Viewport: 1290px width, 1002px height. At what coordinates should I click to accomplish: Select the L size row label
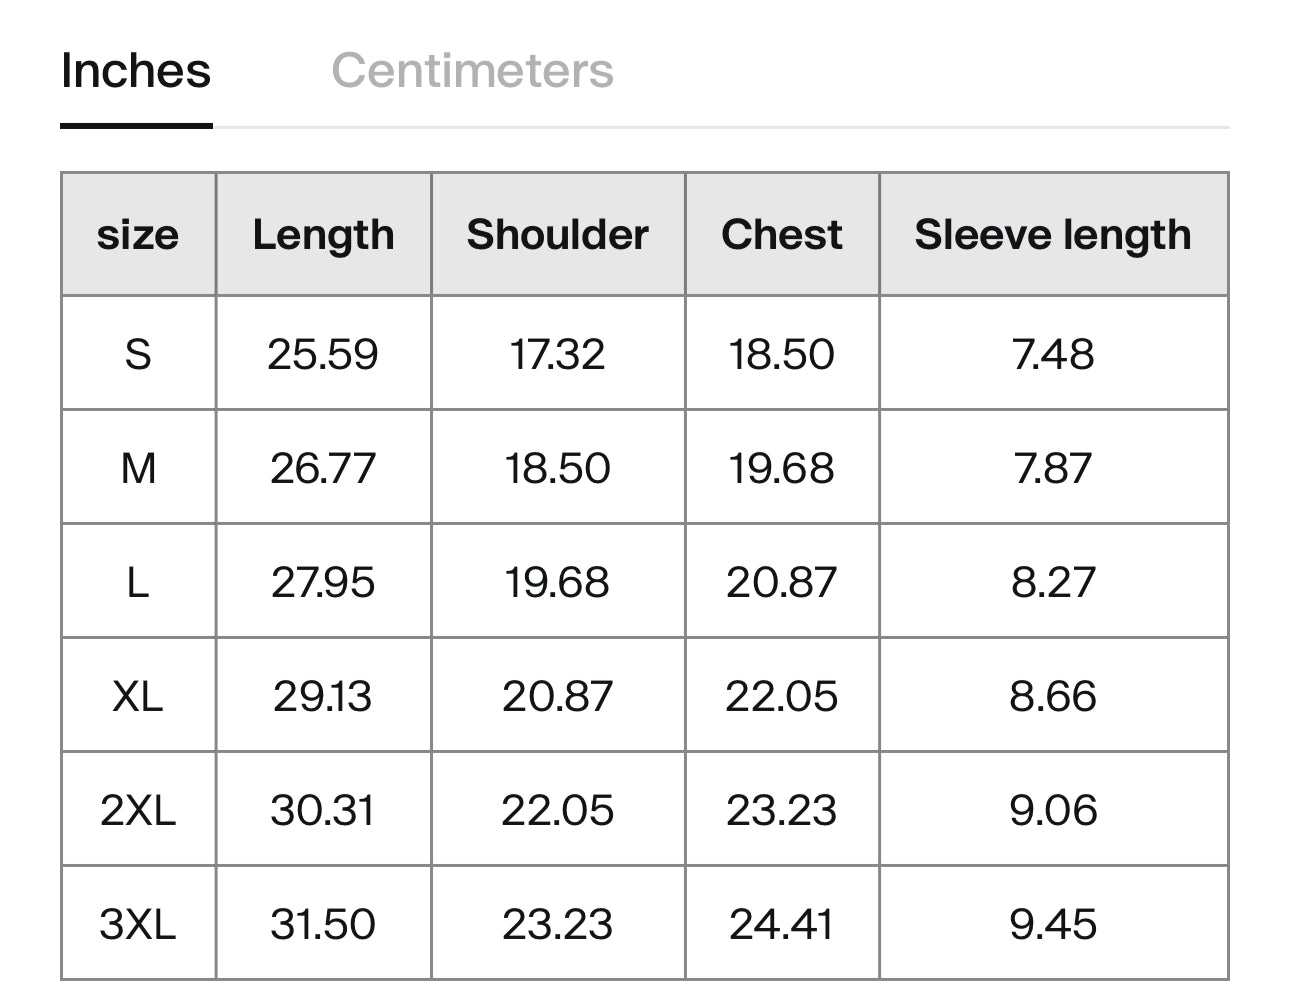[138, 582]
